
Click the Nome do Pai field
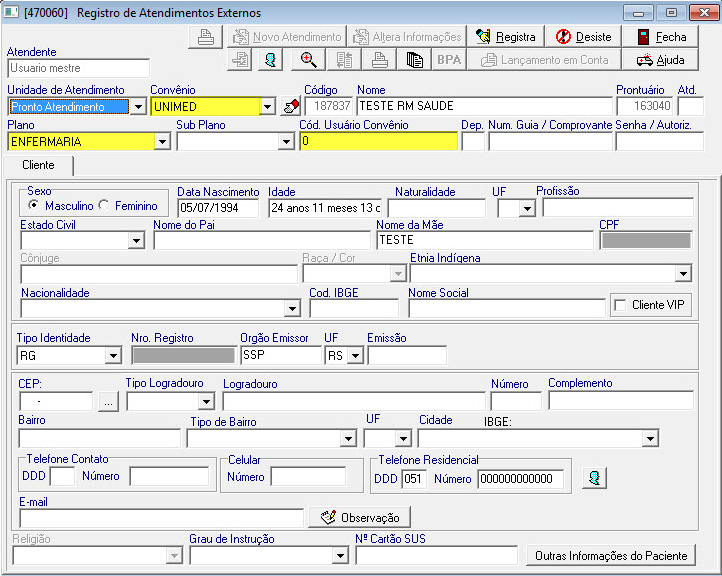(262, 240)
